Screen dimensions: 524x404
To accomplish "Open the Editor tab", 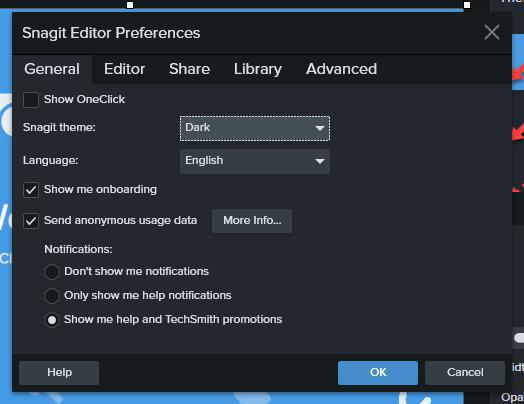I will (x=124, y=69).
